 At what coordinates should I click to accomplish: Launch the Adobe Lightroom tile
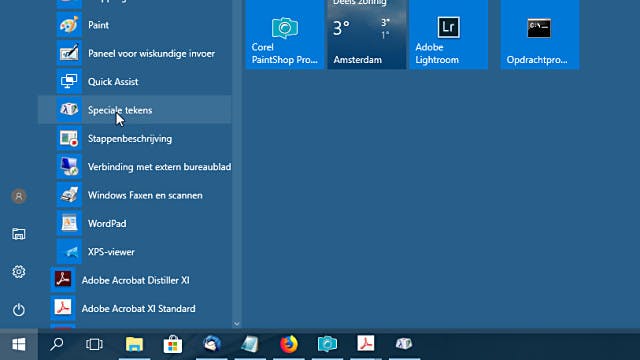coord(449,35)
